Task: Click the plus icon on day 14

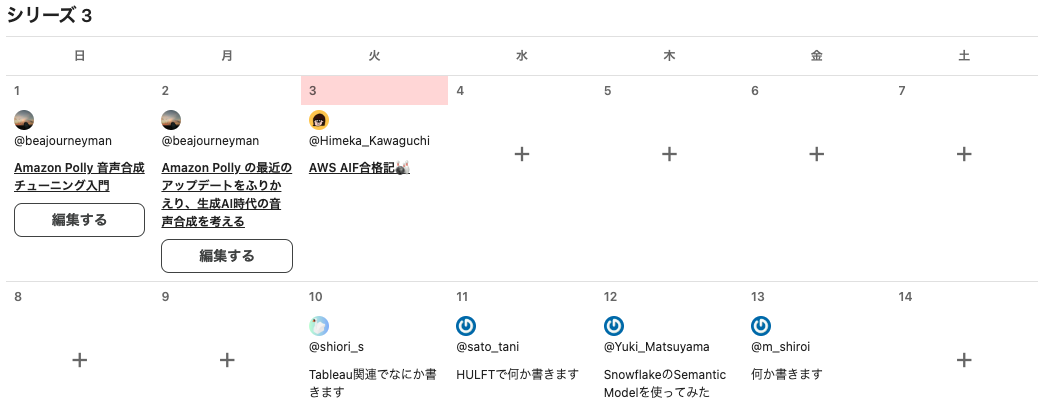Action: point(964,360)
